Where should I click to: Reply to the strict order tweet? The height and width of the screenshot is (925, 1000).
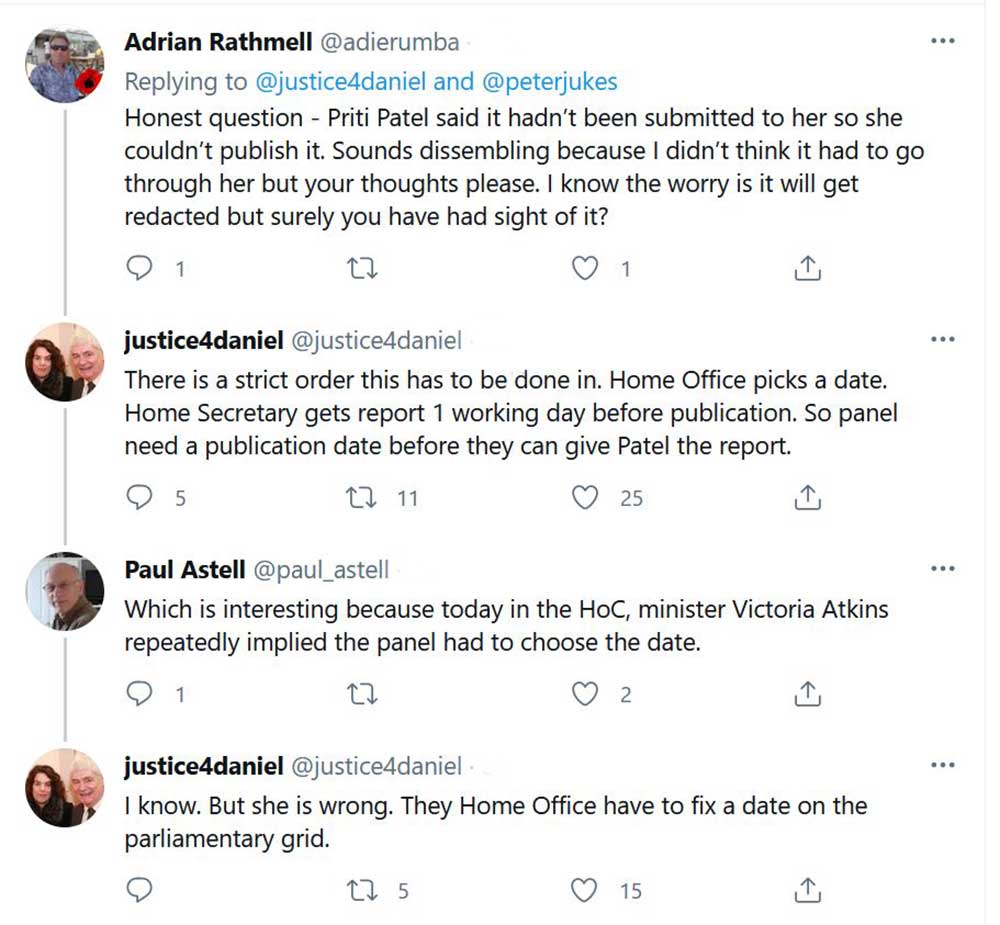tap(142, 497)
